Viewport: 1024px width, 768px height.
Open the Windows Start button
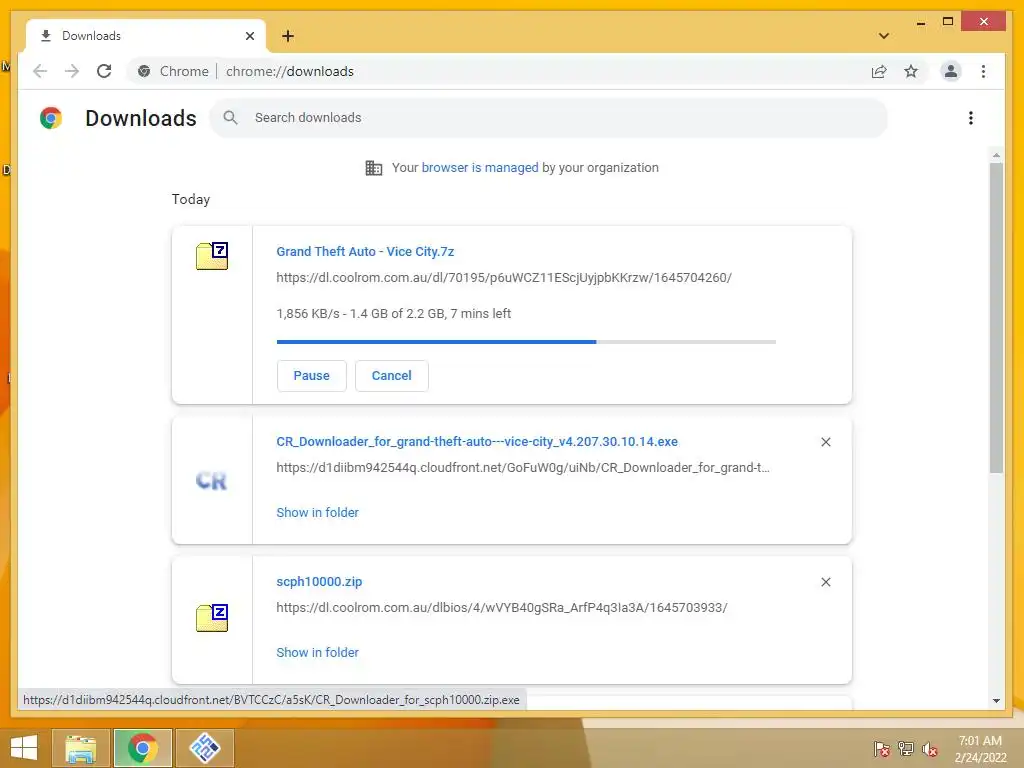pos(24,748)
